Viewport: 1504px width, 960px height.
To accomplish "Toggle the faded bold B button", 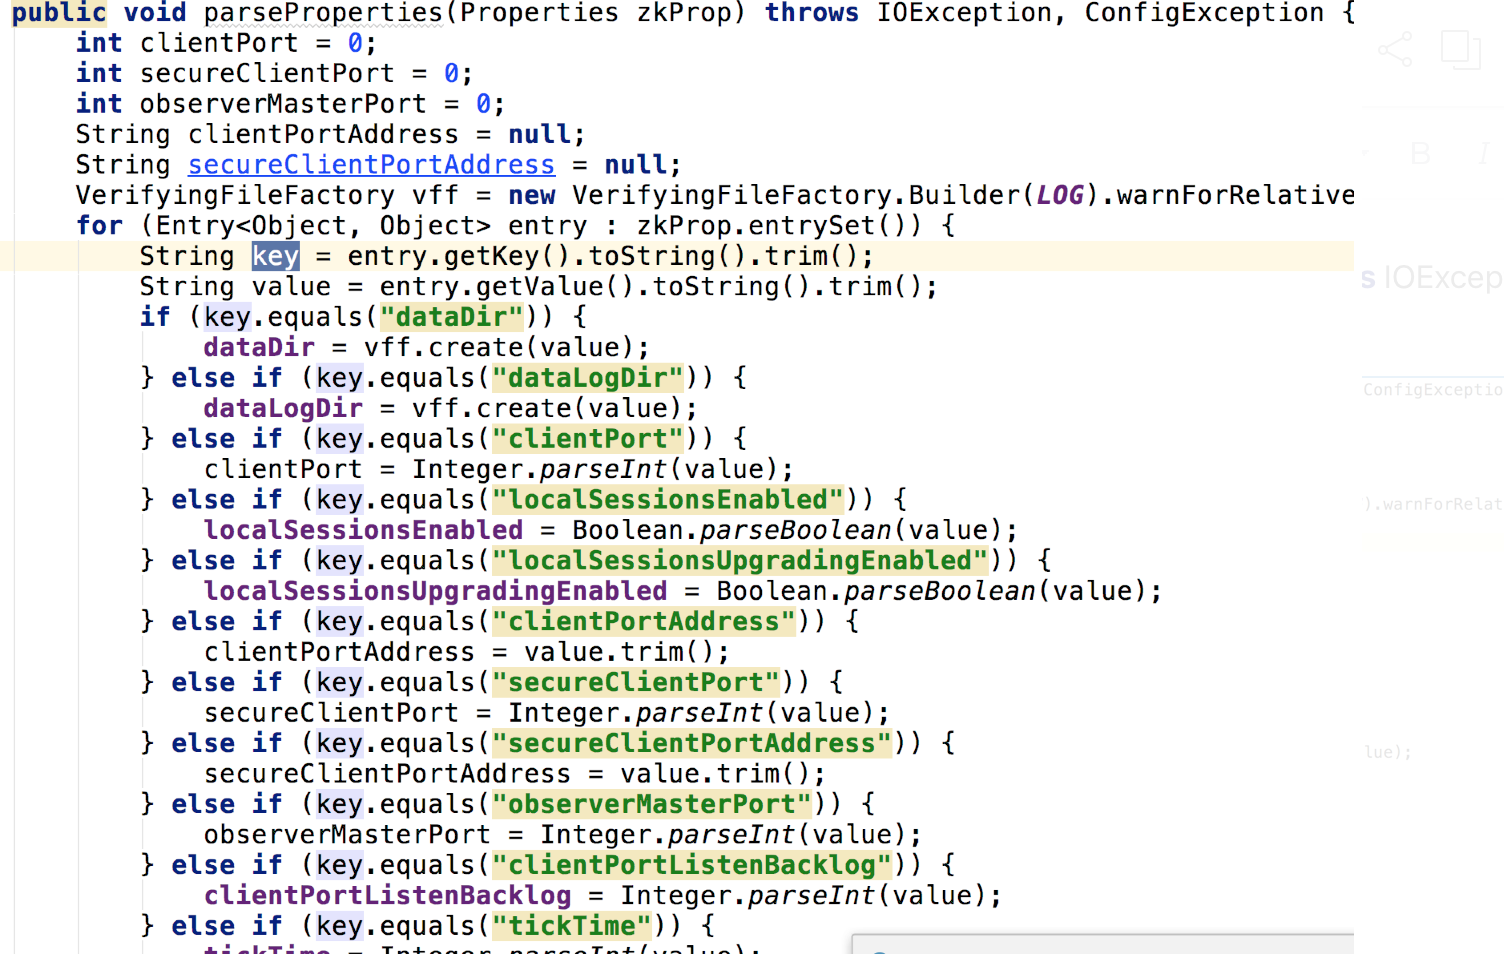I will click(1420, 154).
